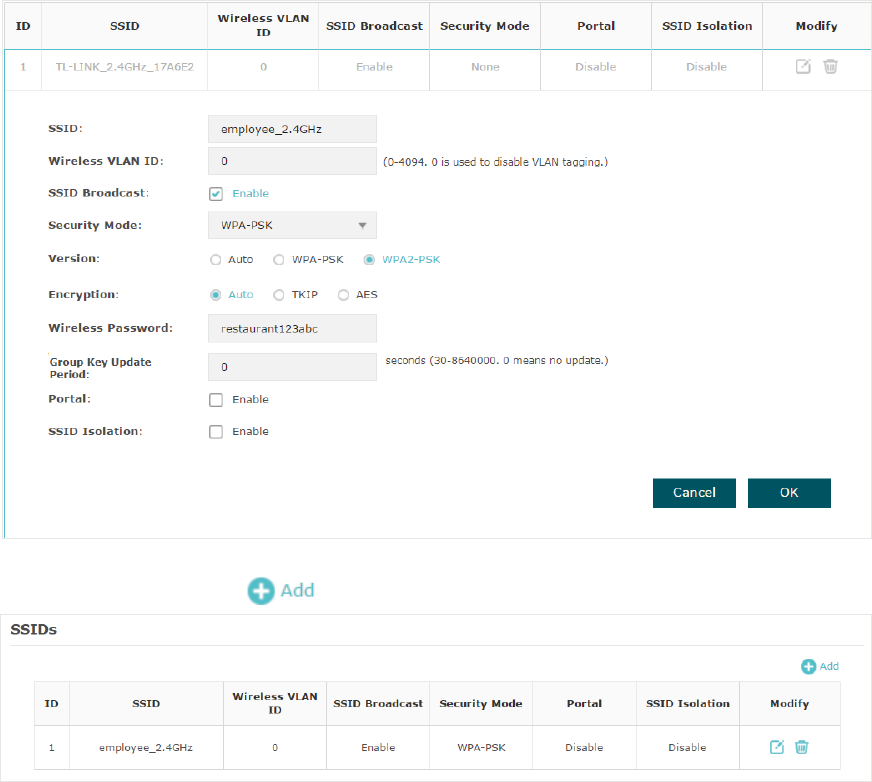
Task: Click the large Add link text
Action: click(298, 590)
